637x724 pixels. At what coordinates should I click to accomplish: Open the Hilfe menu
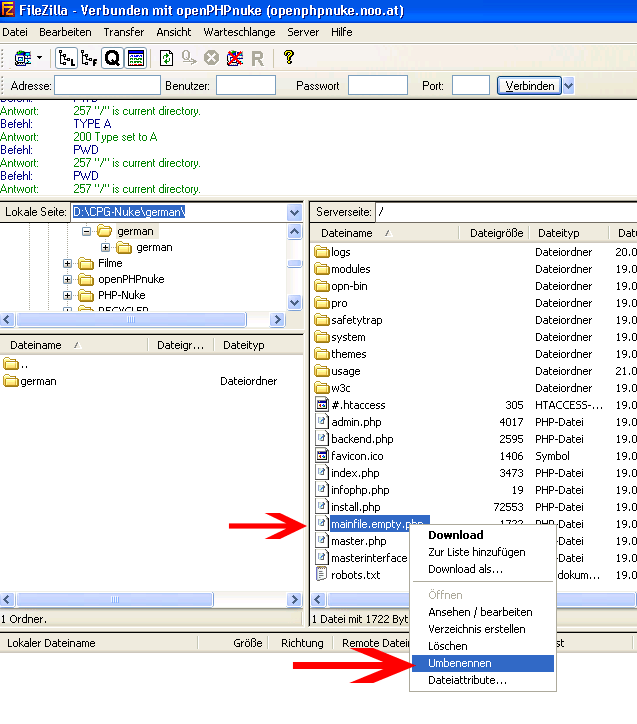click(342, 32)
